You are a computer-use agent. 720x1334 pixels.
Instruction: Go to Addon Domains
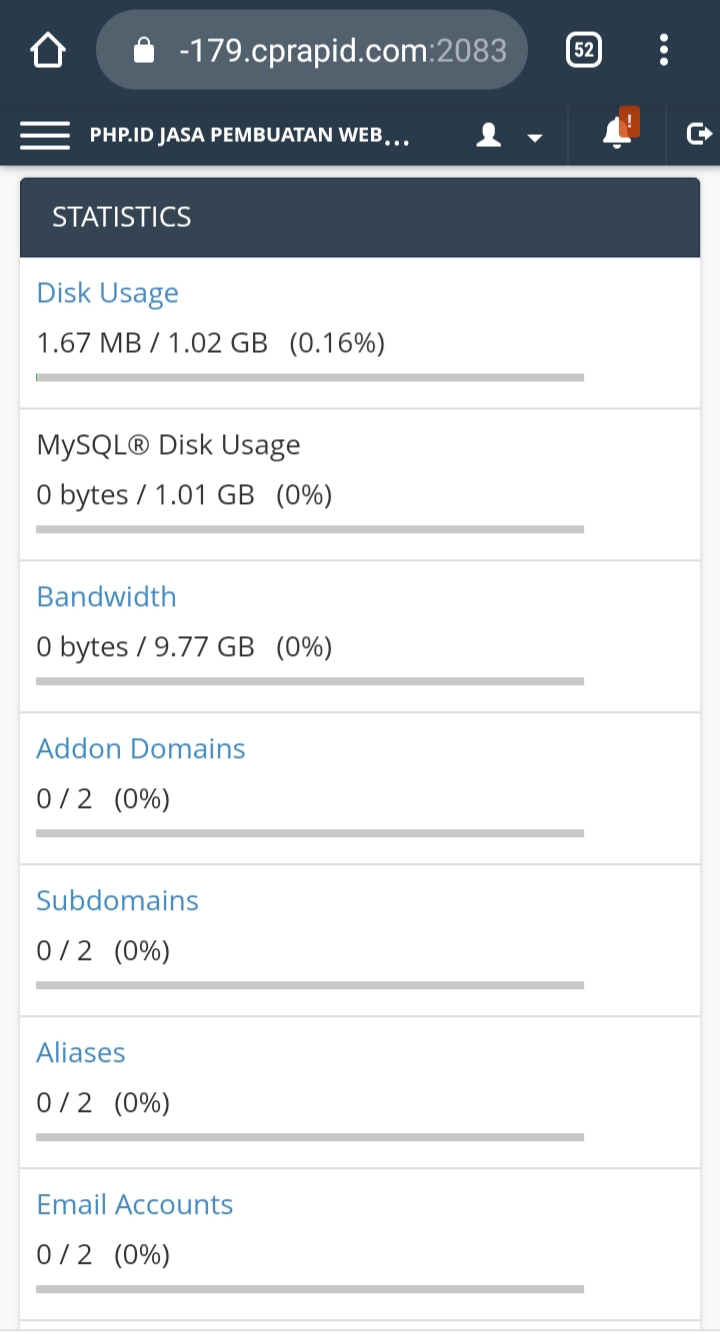pos(141,749)
